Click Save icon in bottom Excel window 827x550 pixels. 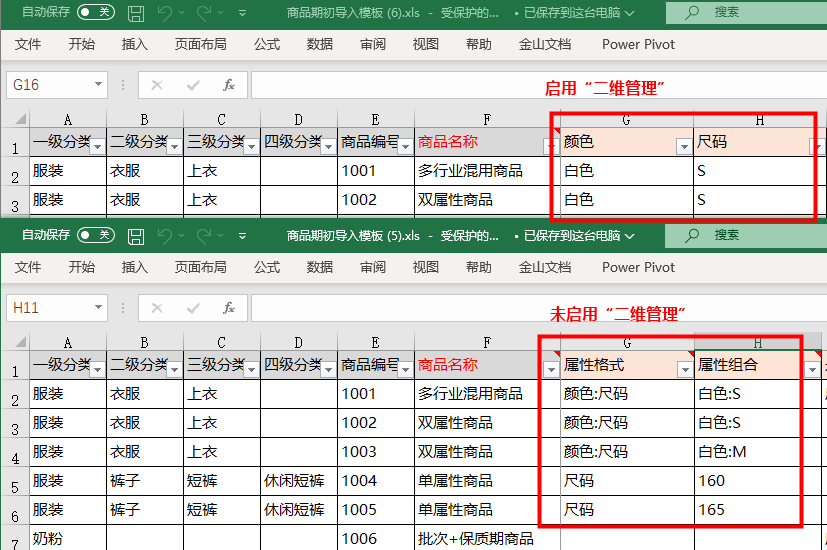coord(136,236)
